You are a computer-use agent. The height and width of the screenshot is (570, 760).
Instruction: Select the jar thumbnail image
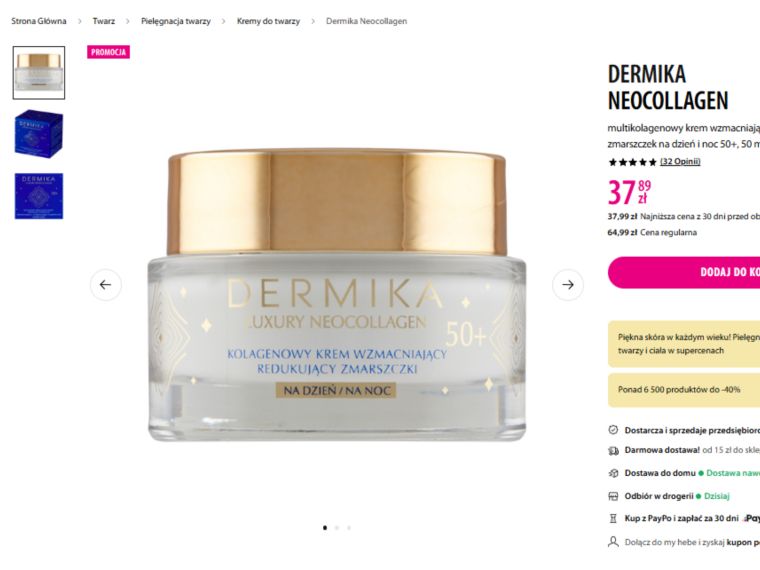pyautogui.click(x=39, y=73)
